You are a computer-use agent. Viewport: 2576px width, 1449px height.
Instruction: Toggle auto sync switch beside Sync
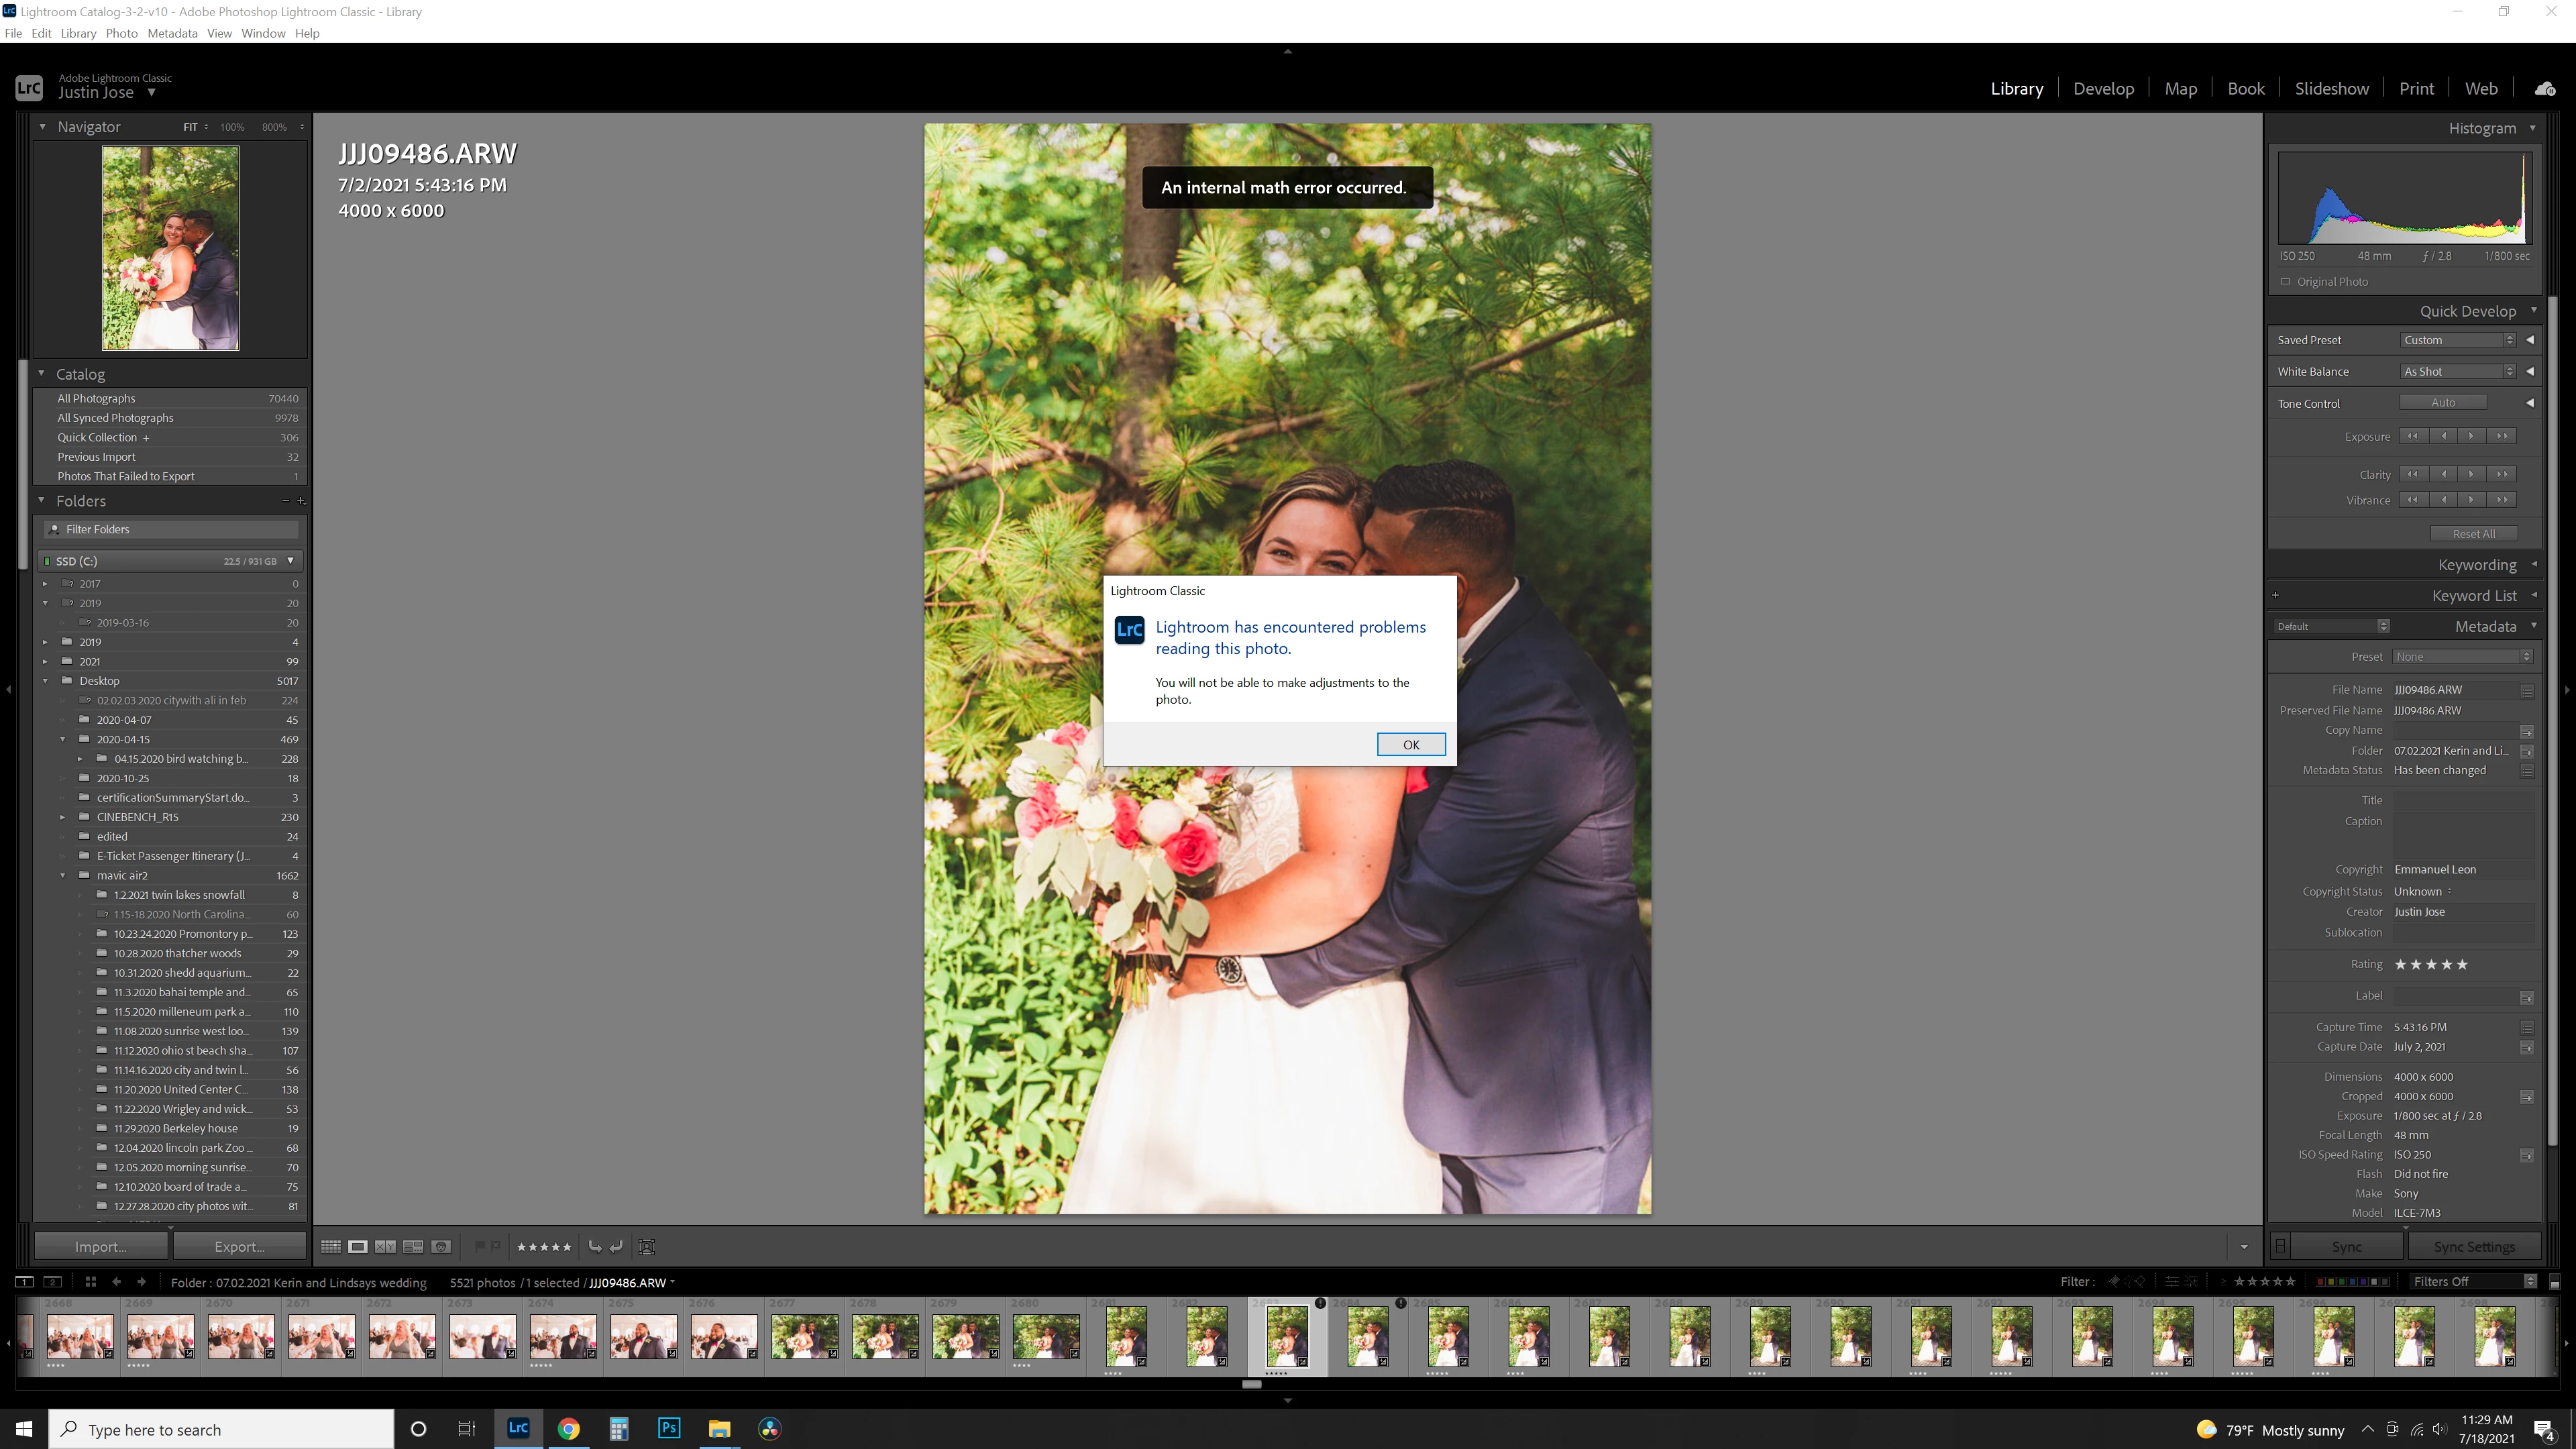(x=2280, y=1246)
